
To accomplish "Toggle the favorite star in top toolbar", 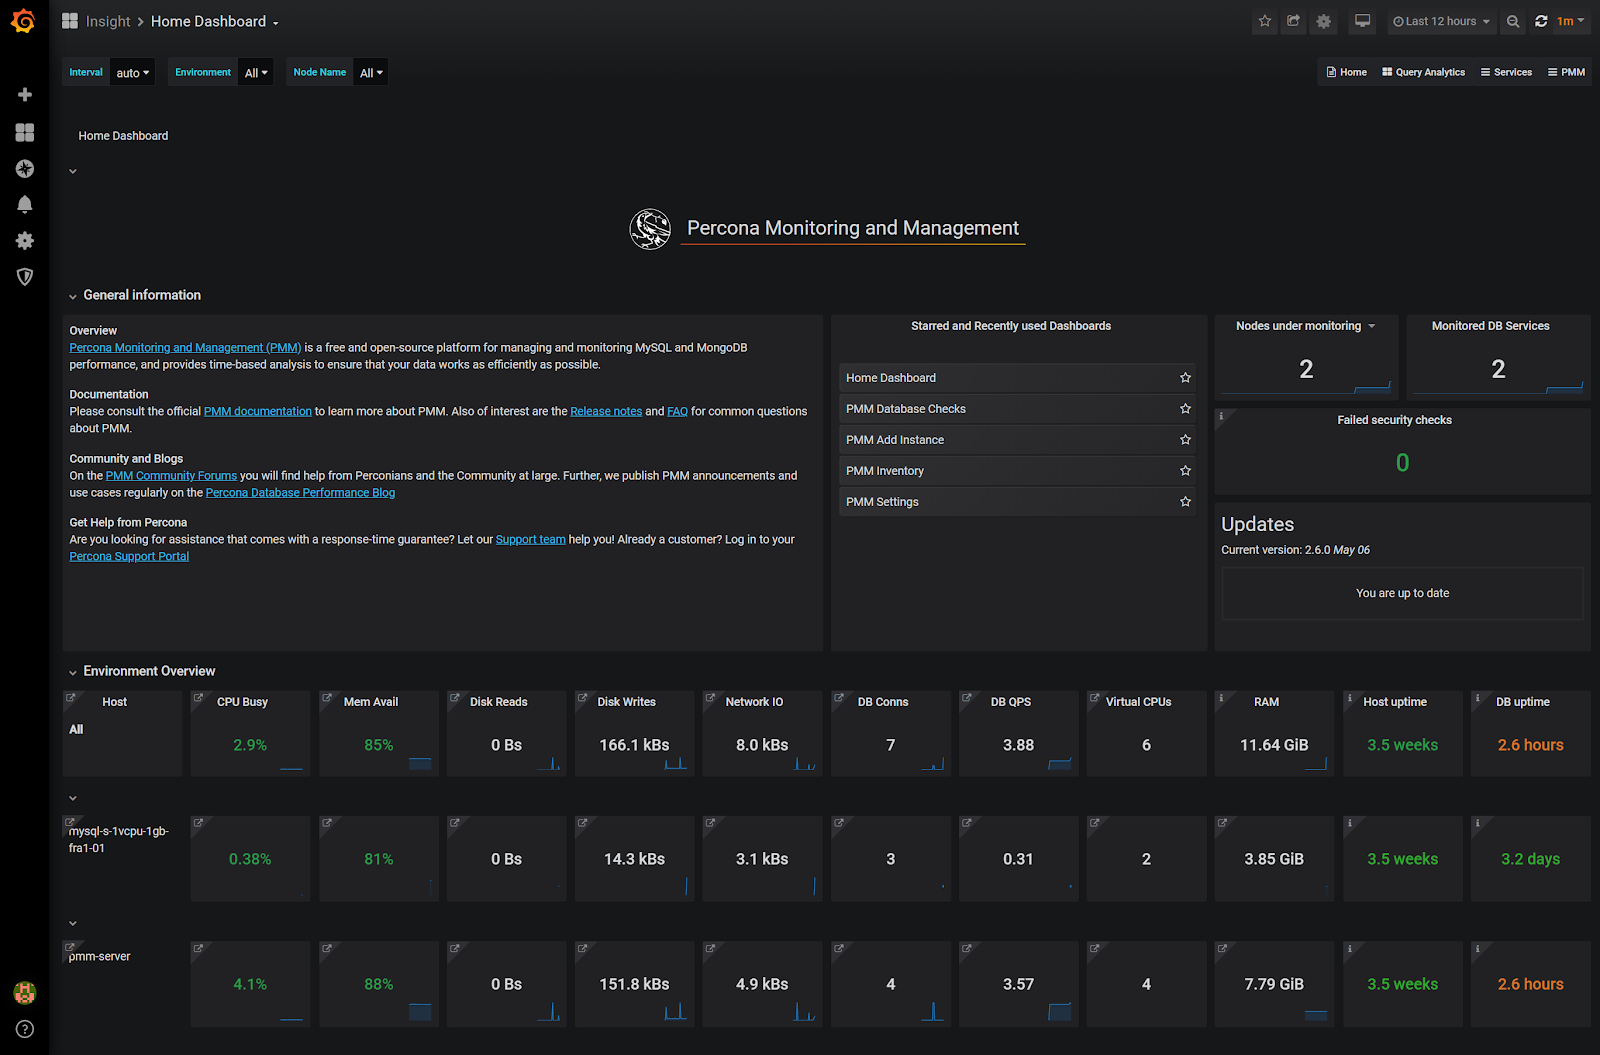I will click(x=1264, y=21).
